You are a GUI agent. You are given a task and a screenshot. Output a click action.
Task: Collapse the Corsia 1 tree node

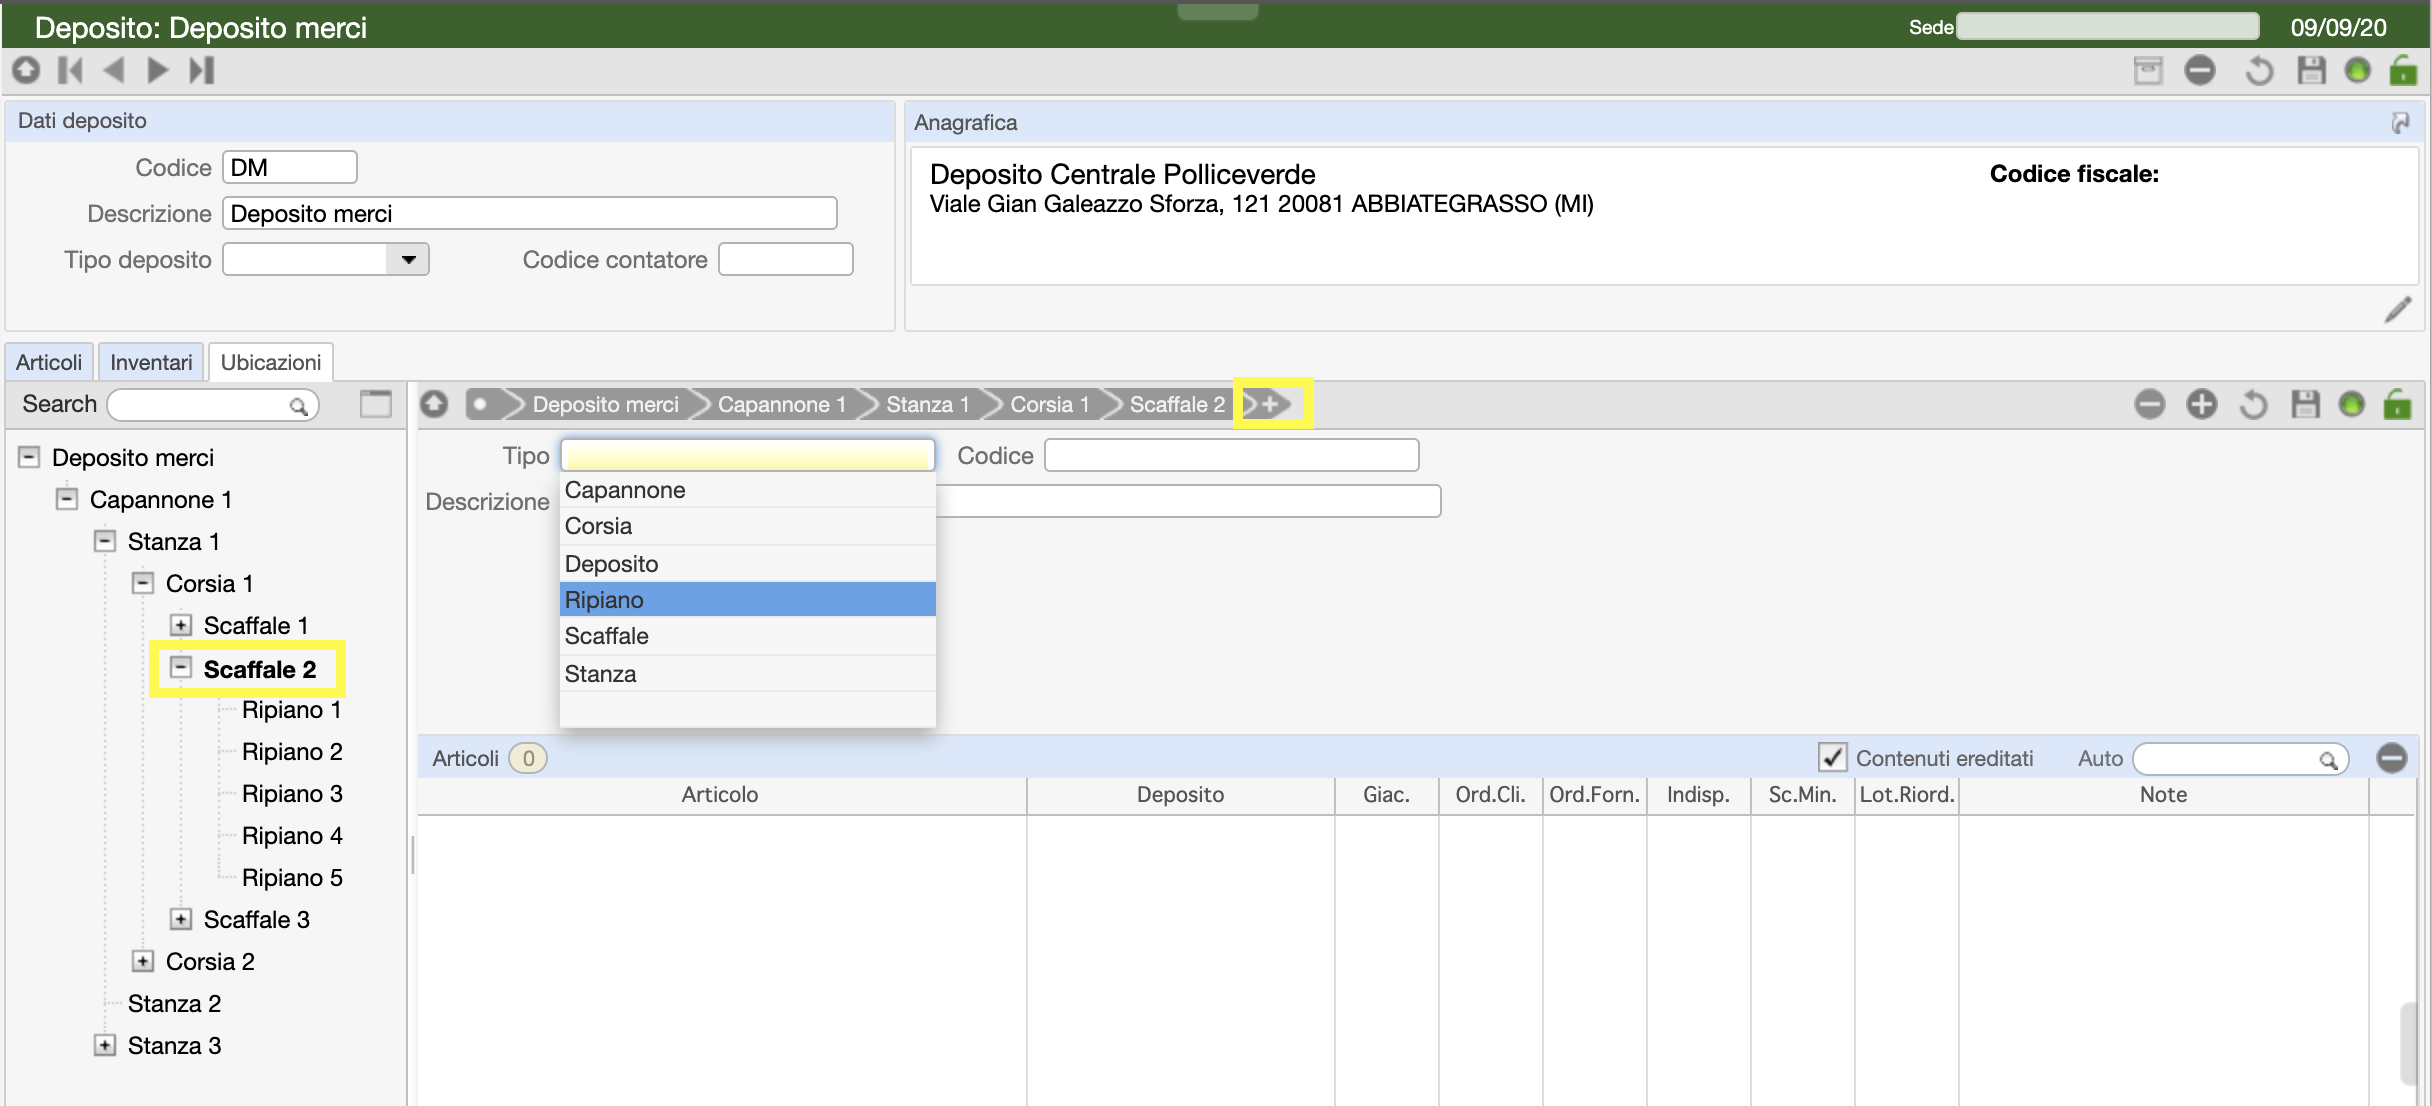[143, 583]
